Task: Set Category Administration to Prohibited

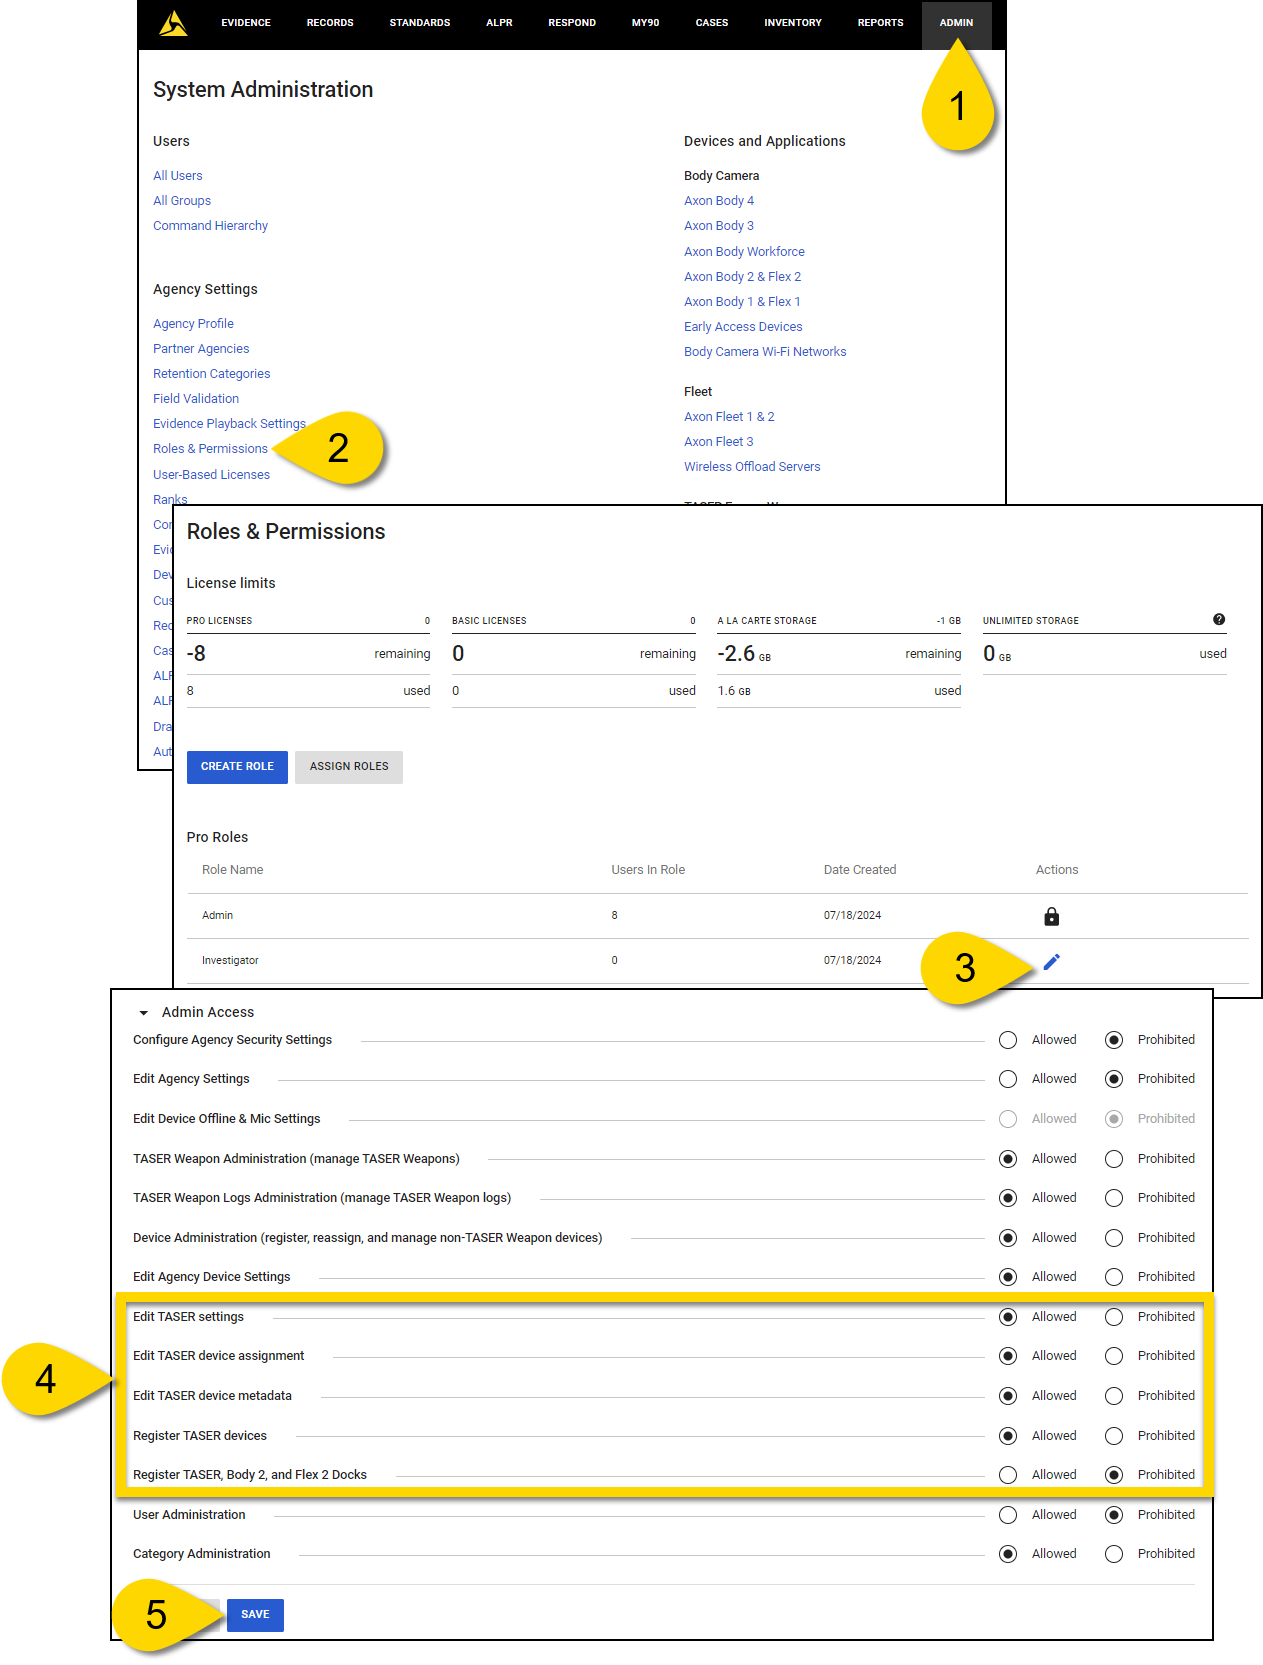Action: [1114, 1554]
